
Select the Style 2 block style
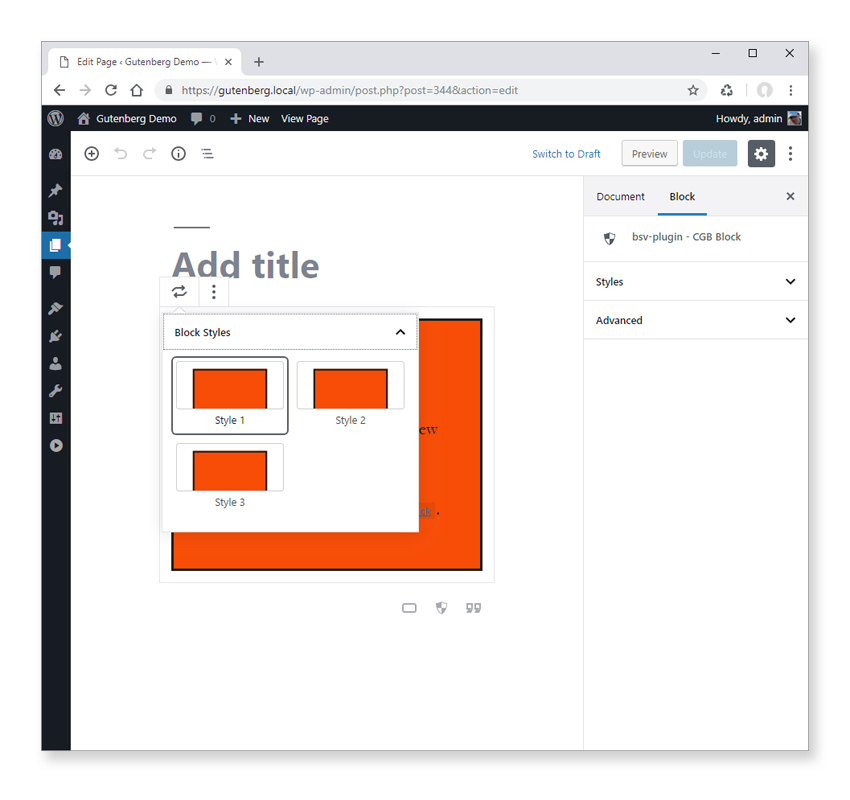(x=350, y=396)
